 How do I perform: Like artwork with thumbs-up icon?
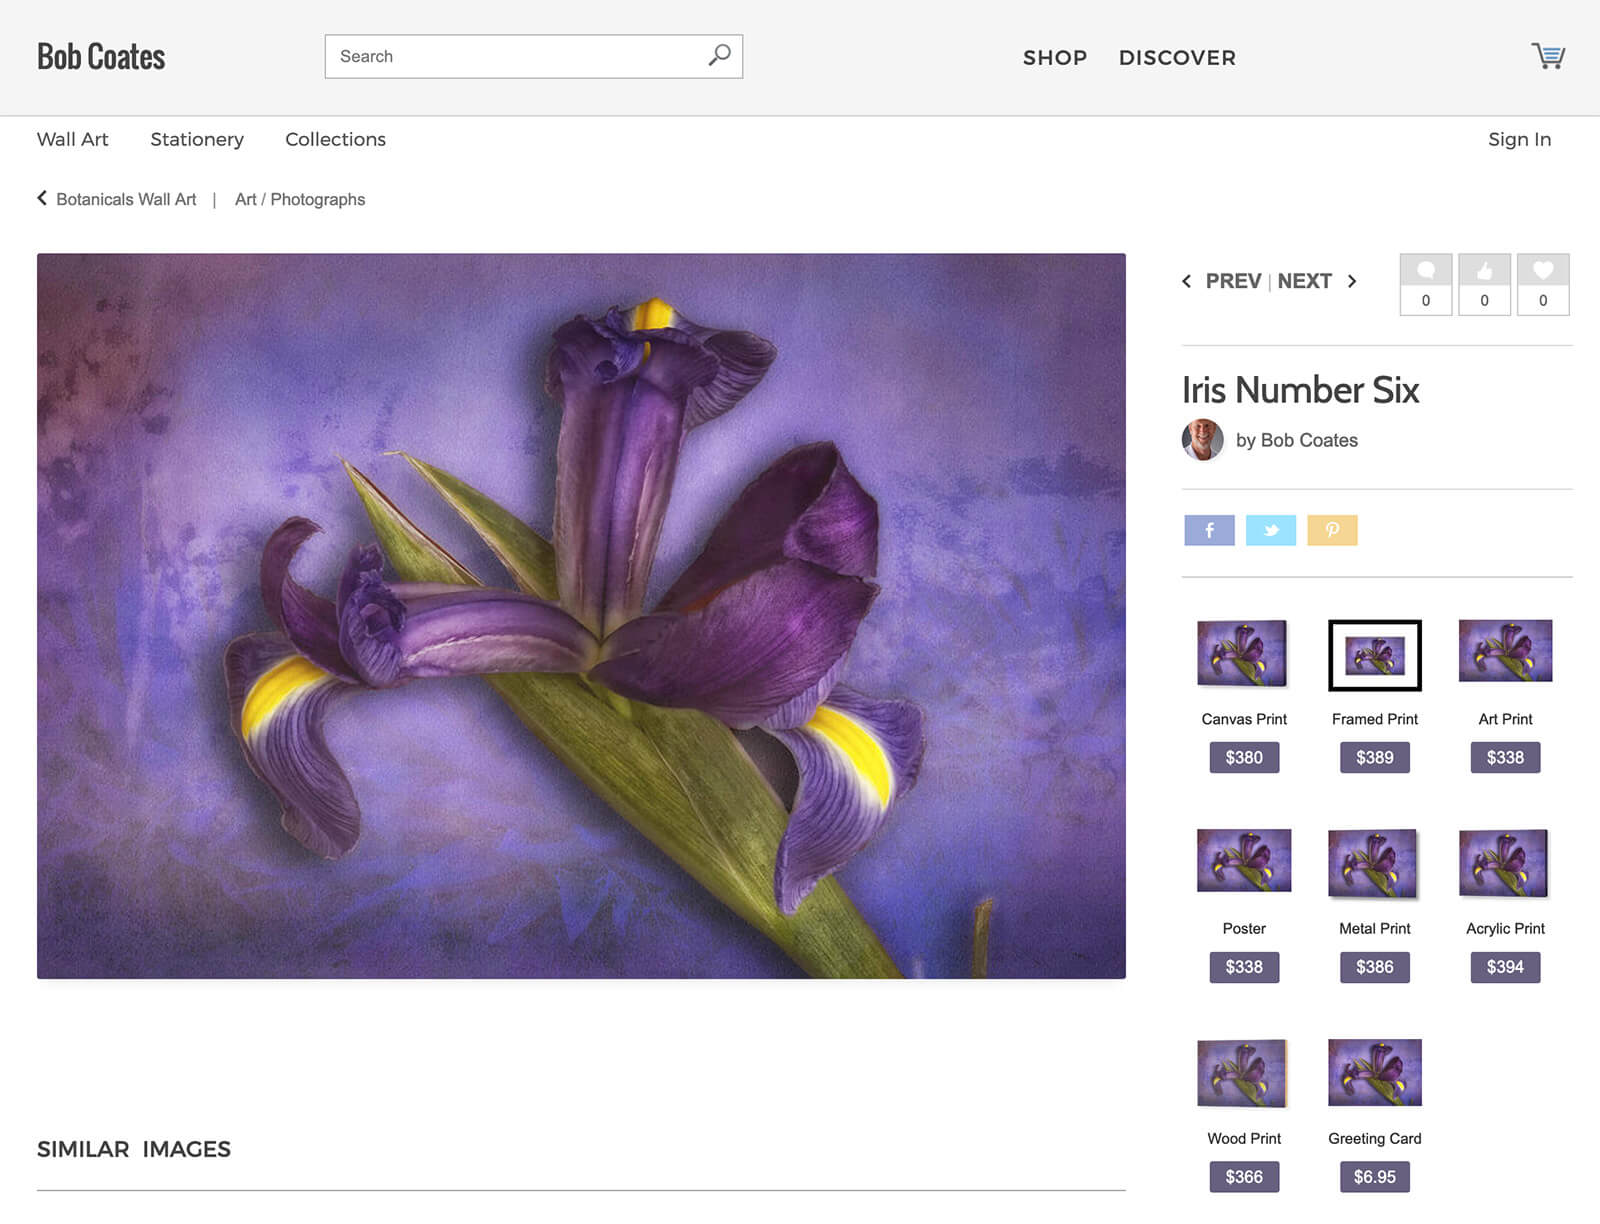[x=1484, y=271]
